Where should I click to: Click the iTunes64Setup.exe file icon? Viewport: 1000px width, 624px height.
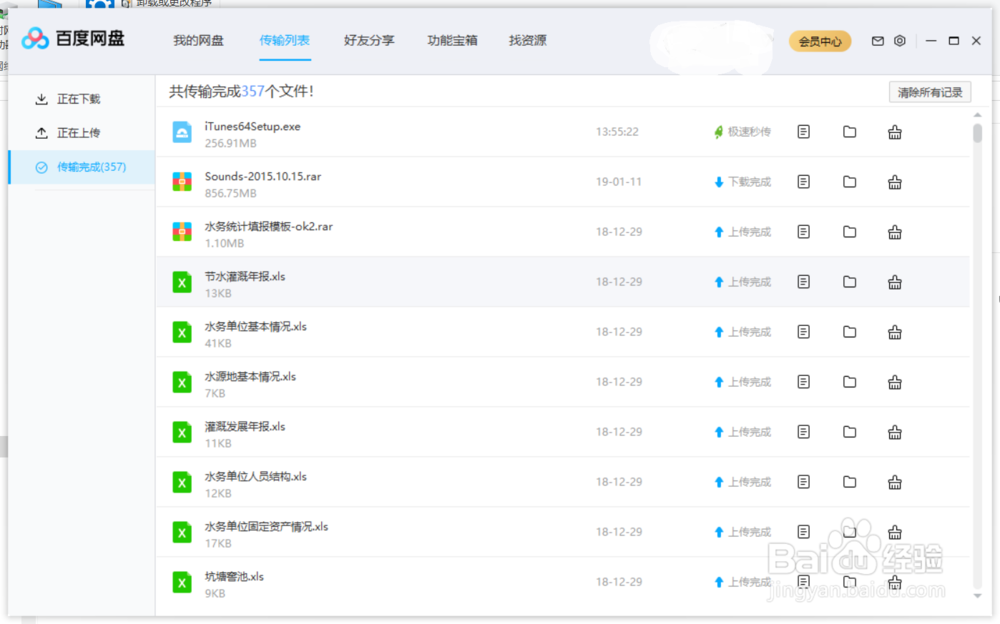coord(182,132)
